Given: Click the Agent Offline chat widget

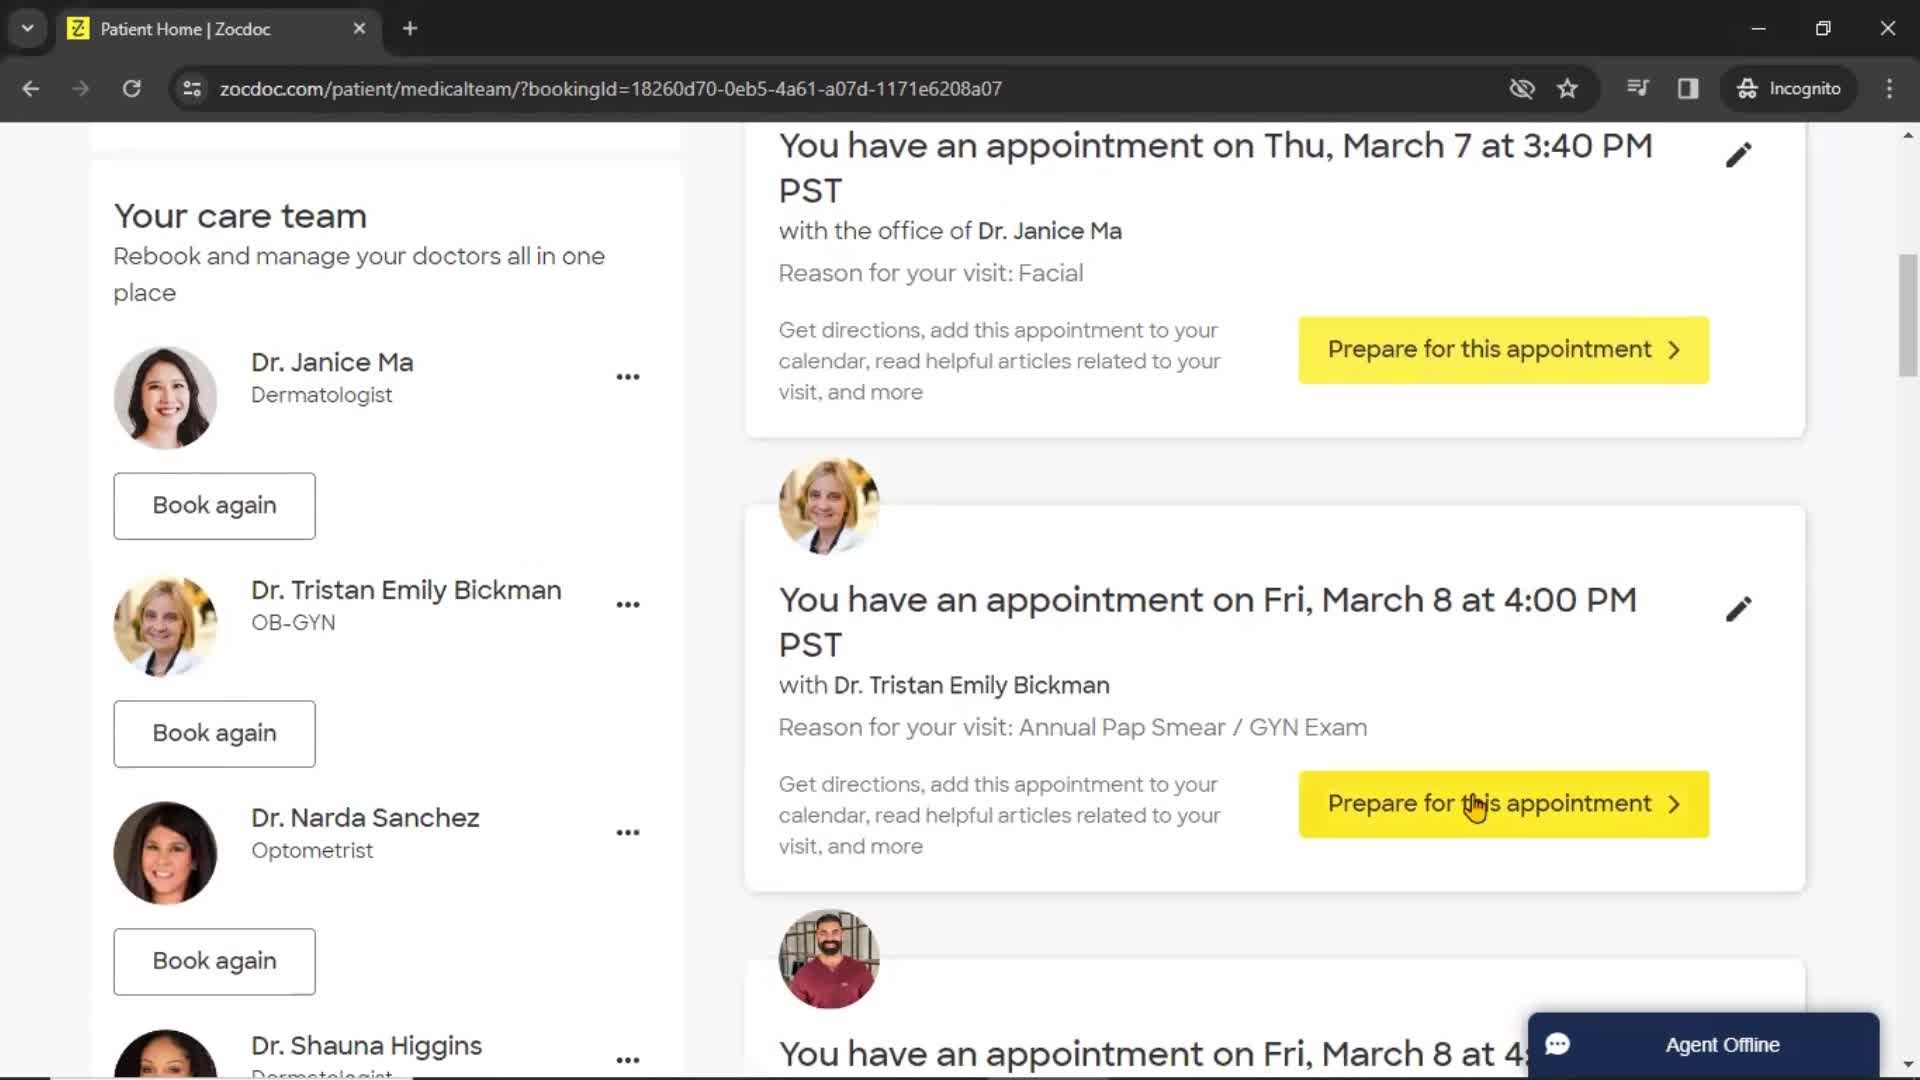Looking at the screenshot, I should pos(1702,1043).
